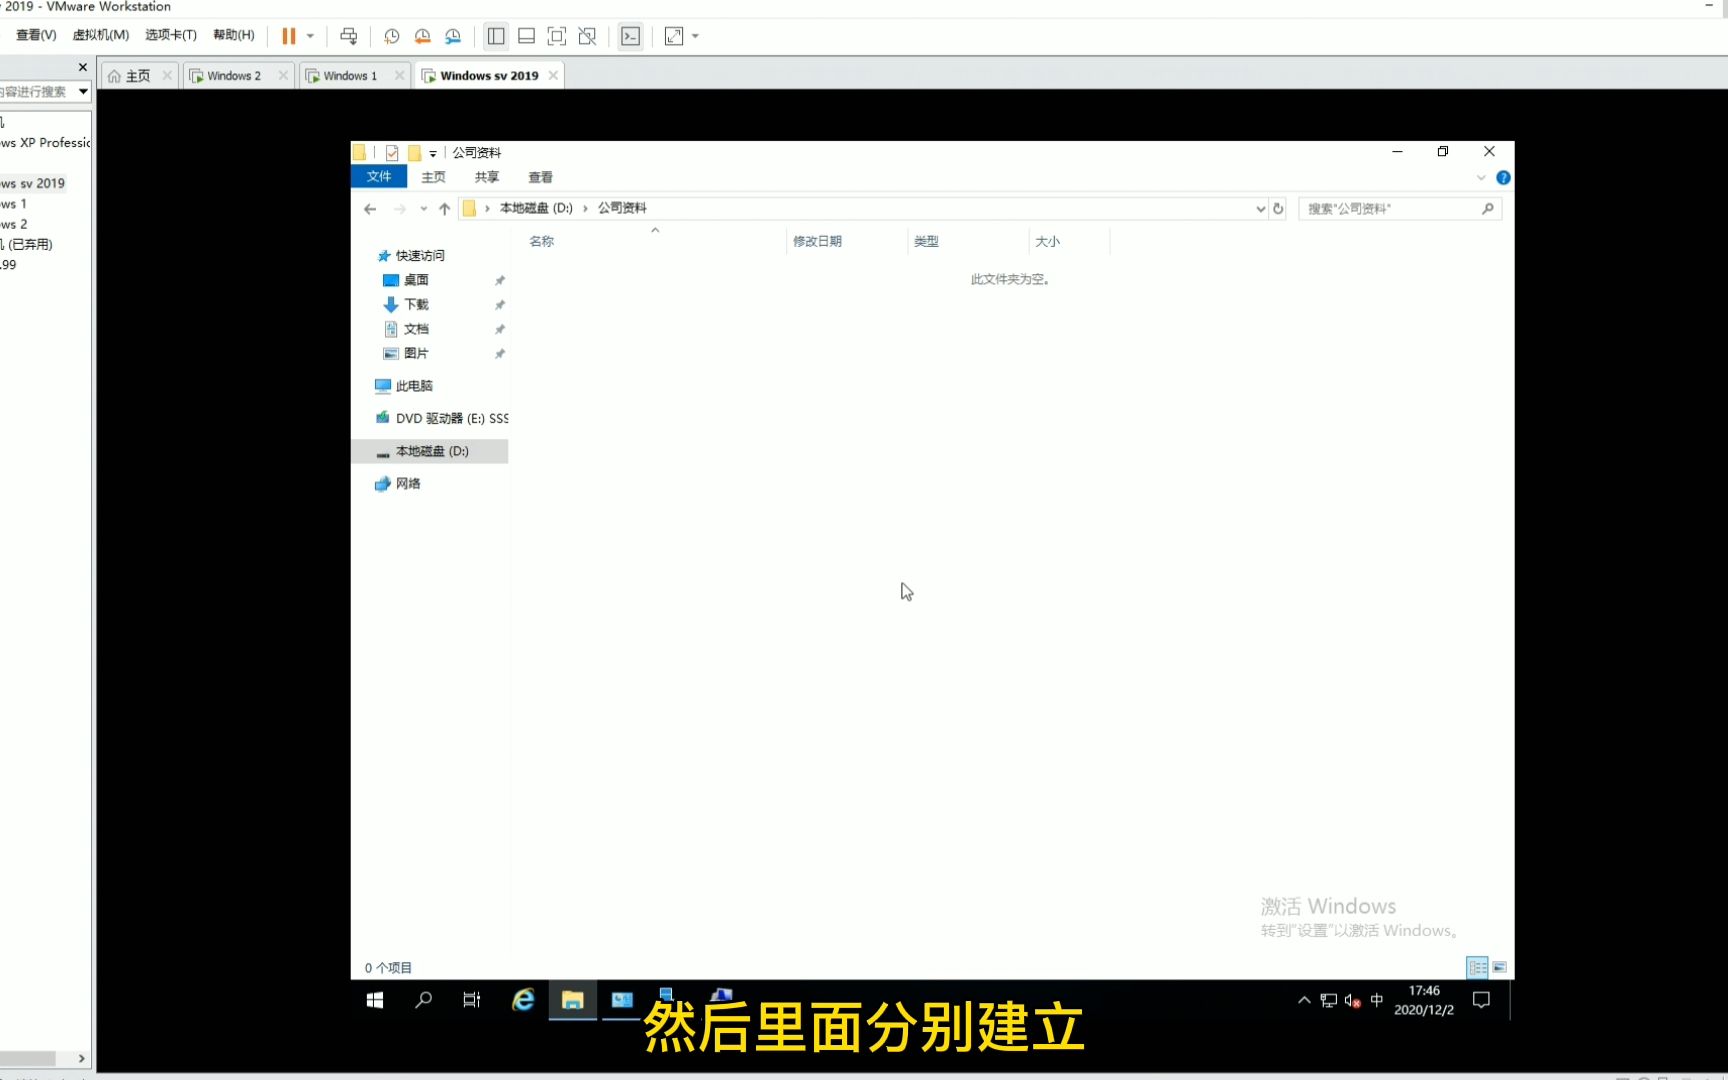Pause the virtual machine with the orange pause icon
Screen dimensions: 1728x1080
click(289, 36)
